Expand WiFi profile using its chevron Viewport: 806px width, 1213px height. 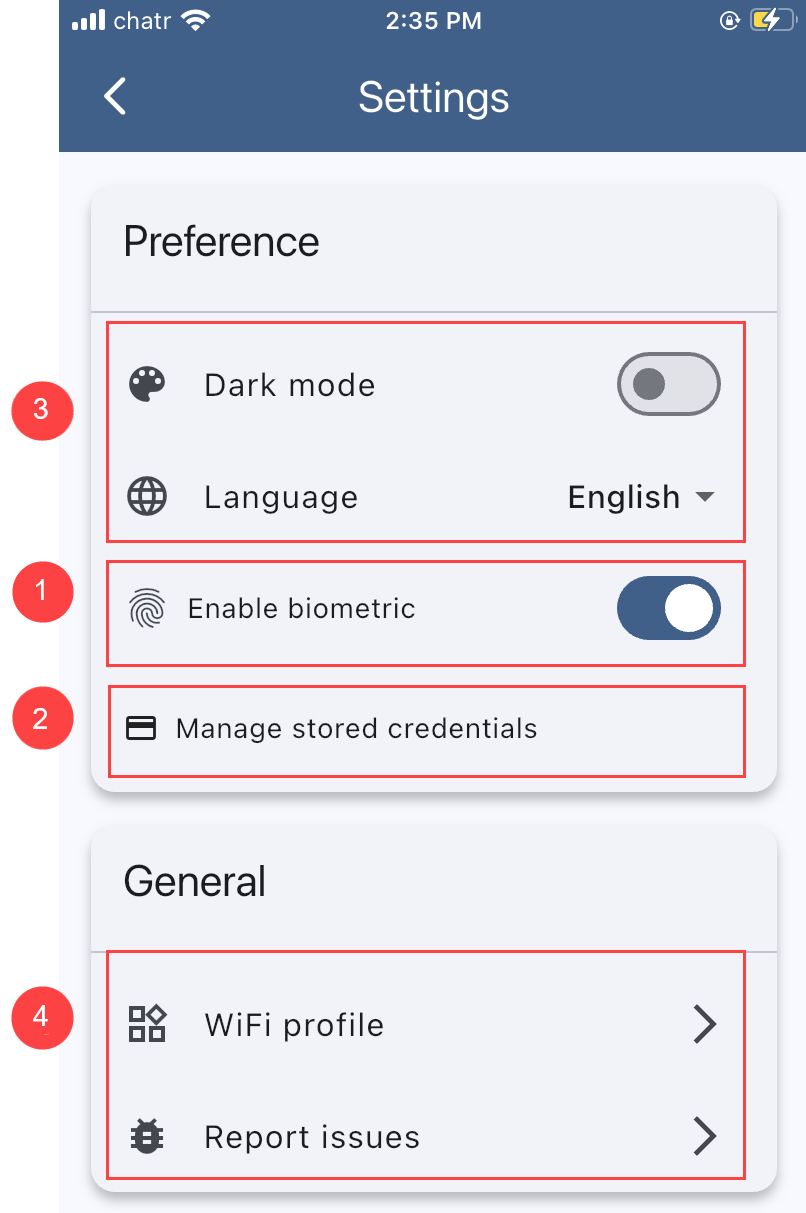[x=705, y=1024]
